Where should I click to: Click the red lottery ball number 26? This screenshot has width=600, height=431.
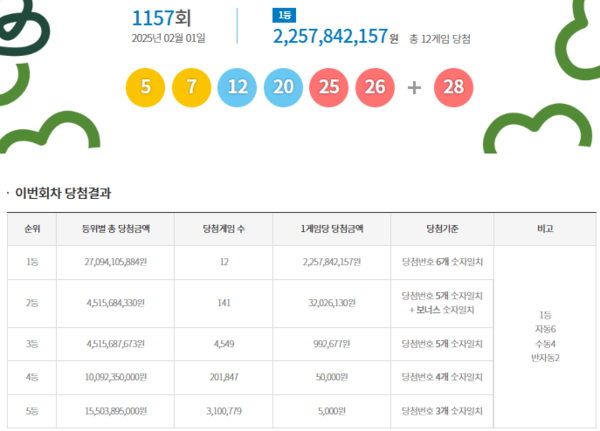[375, 87]
